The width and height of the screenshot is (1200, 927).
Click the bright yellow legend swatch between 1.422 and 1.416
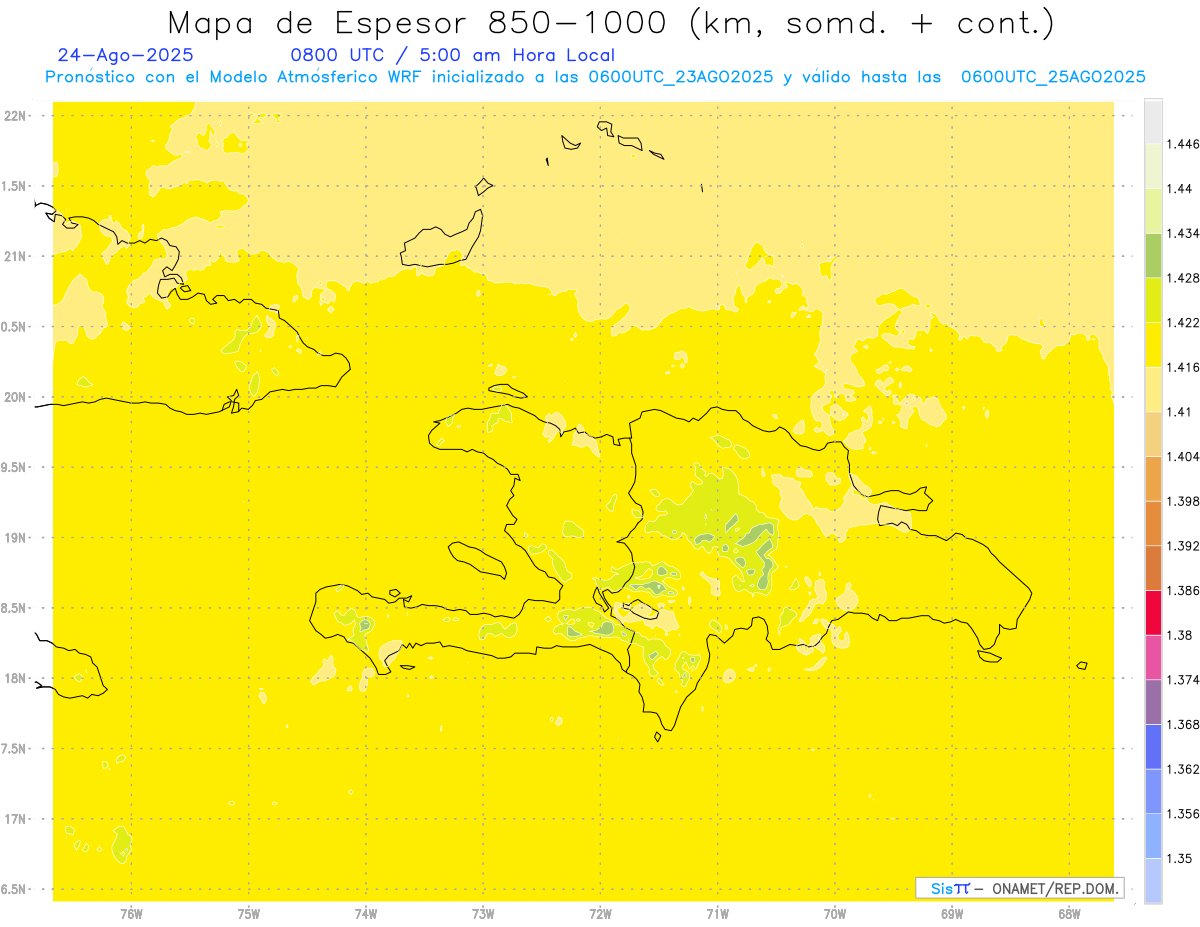1153,344
